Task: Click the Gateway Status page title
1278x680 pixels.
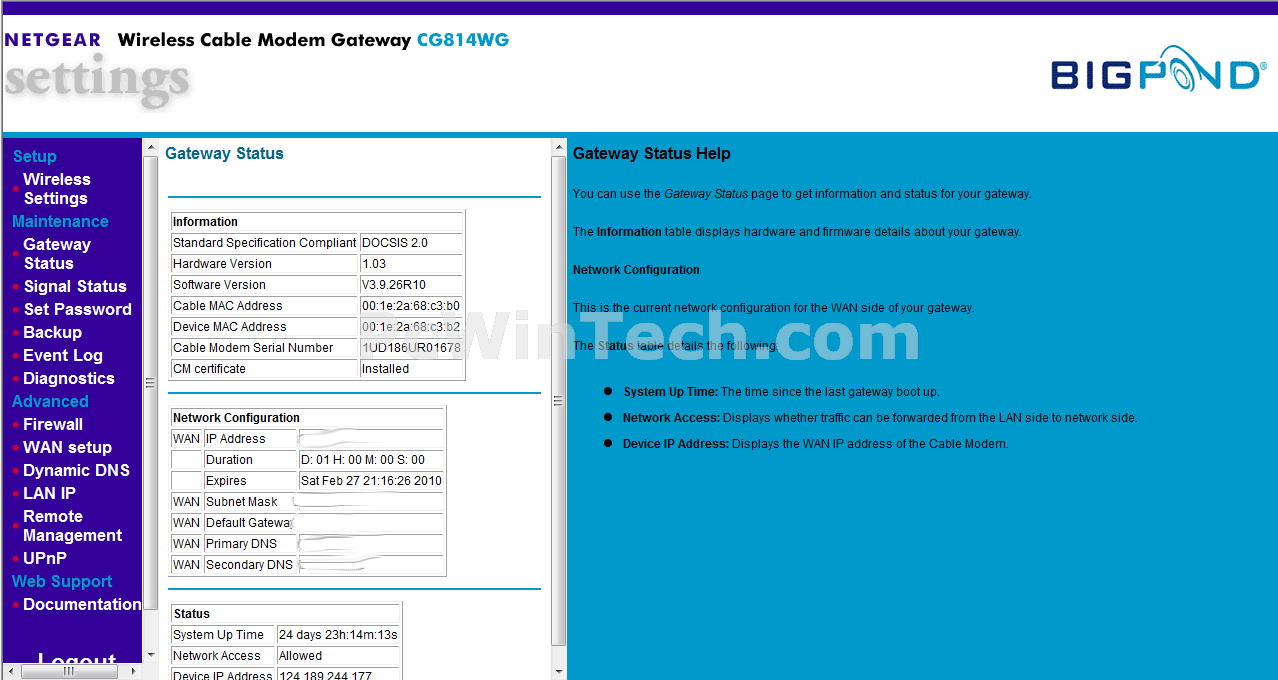Action: tap(224, 154)
